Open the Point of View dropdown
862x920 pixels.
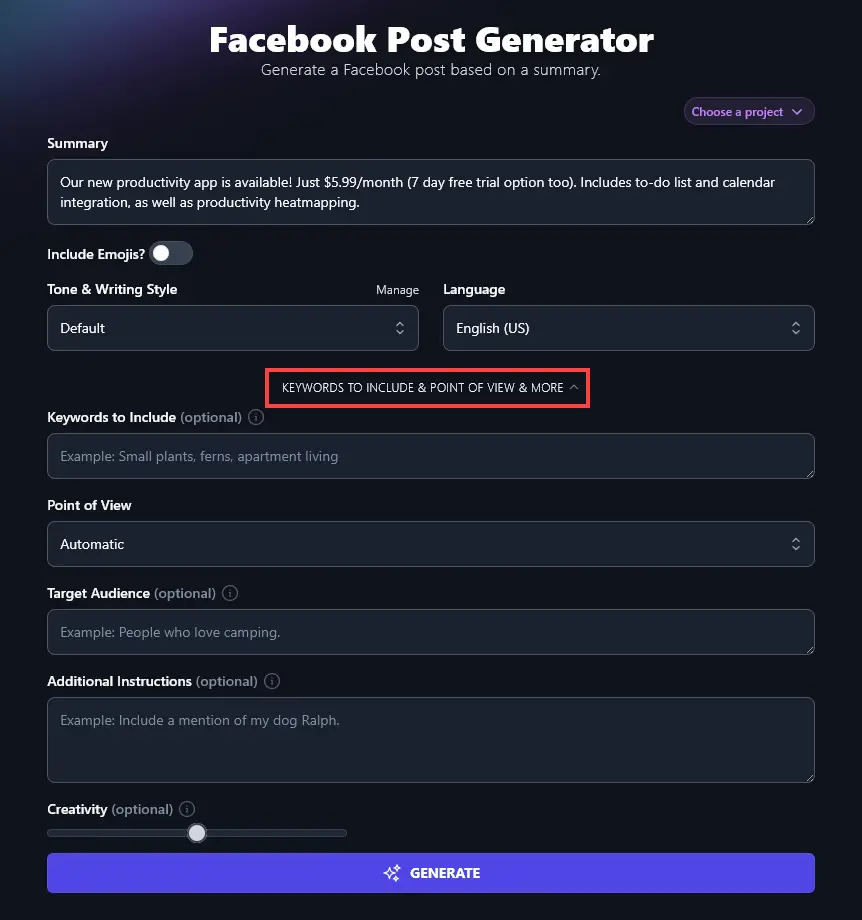(430, 544)
